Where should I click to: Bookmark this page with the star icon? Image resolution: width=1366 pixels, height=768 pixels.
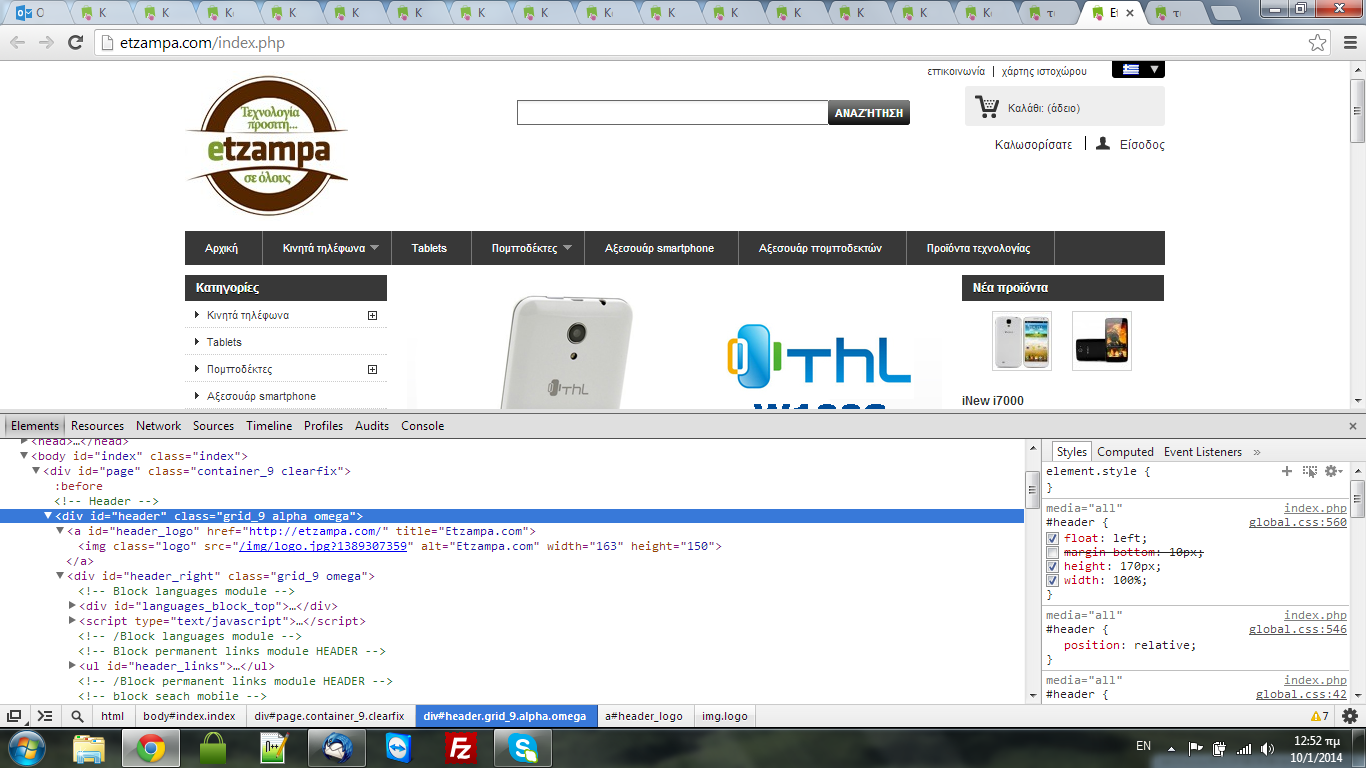[x=1318, y=43]
